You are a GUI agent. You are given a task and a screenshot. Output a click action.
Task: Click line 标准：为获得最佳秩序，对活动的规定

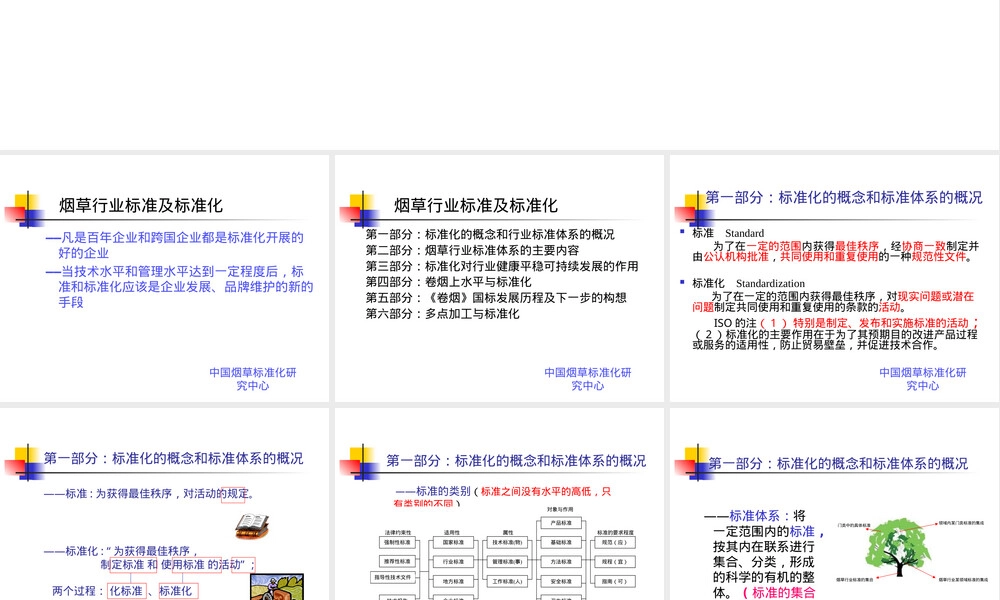point(150,494)
